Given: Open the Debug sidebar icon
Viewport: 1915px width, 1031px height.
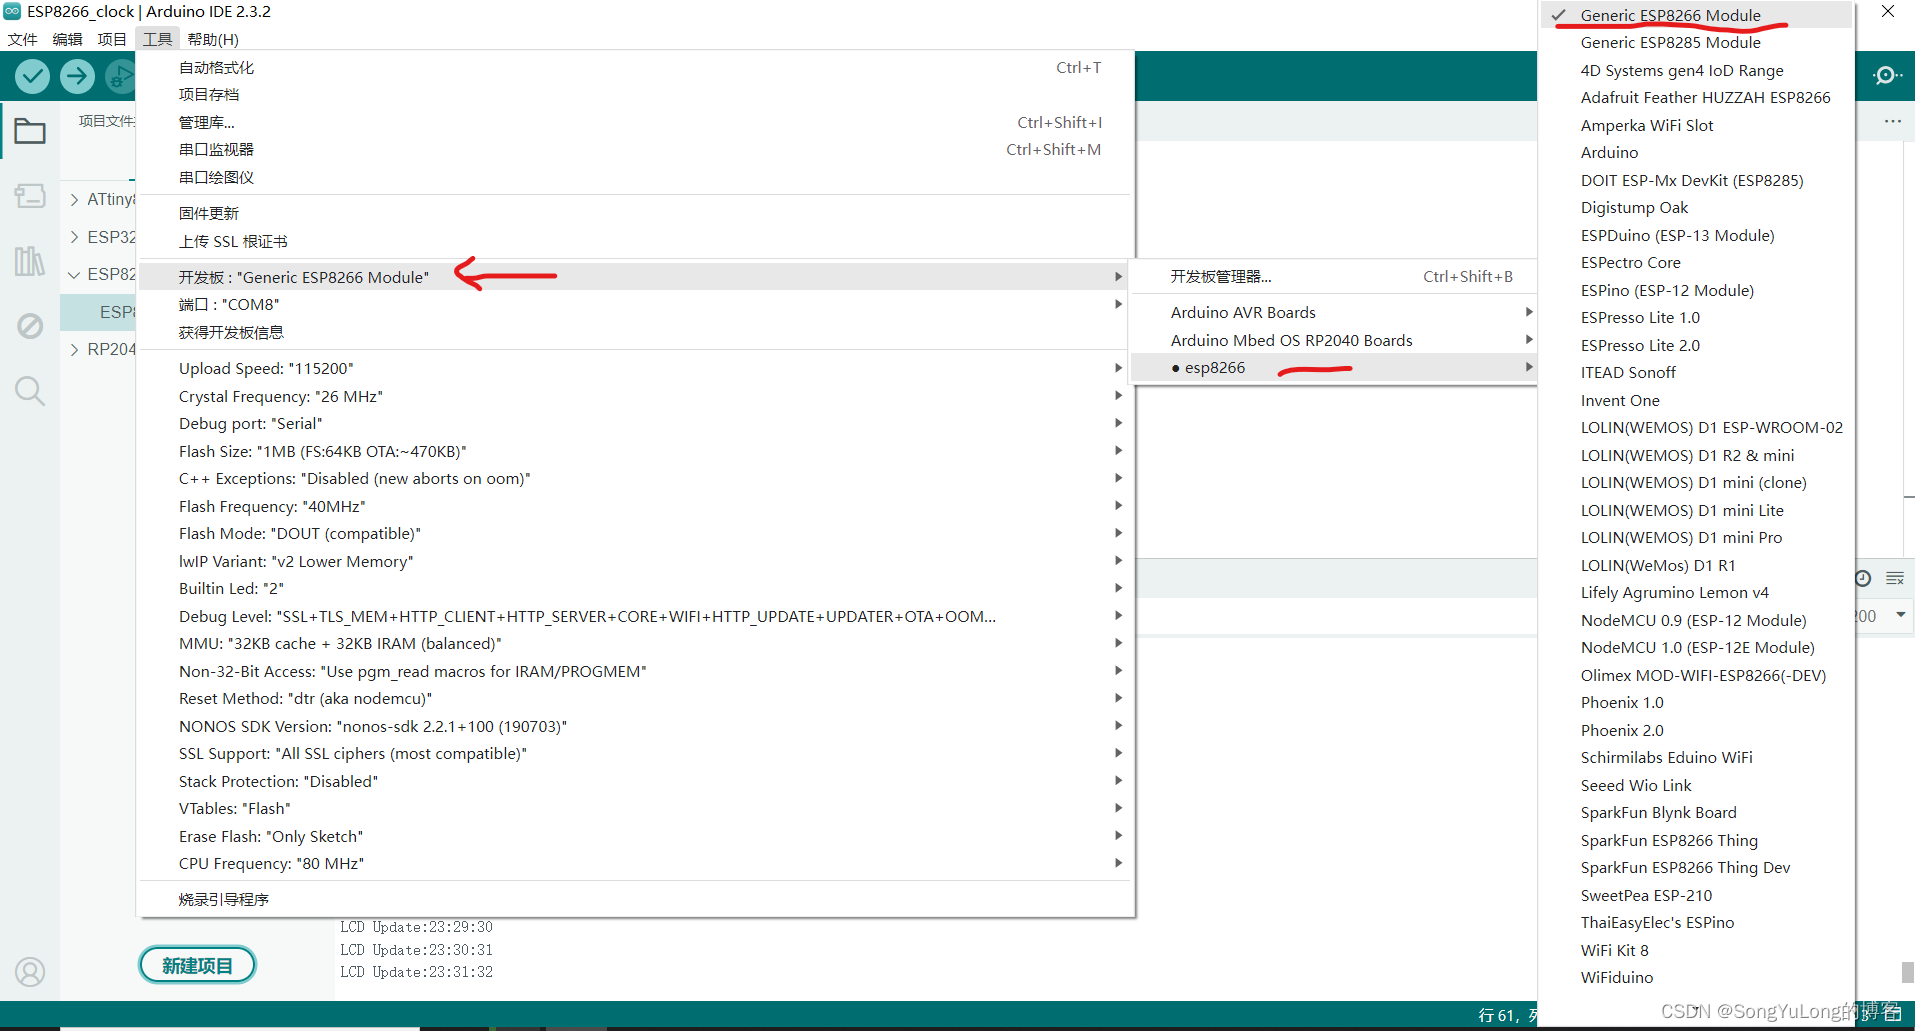Looking at the screenshot, I should (30, 326).
